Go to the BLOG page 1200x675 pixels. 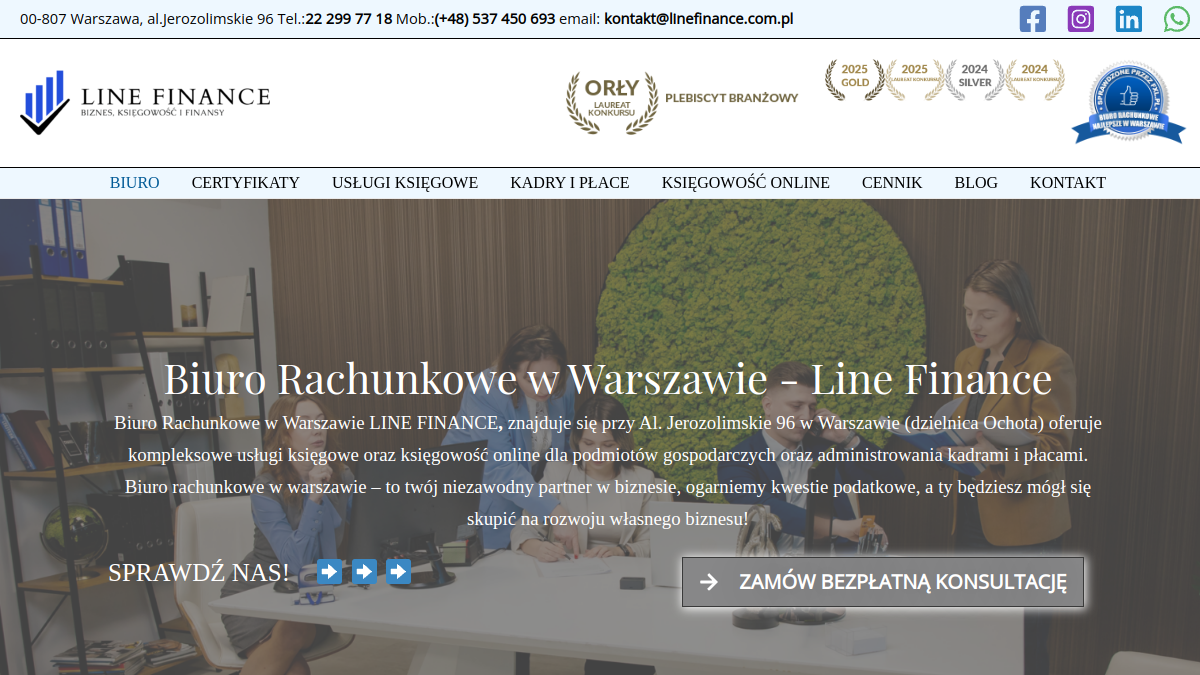976,183
